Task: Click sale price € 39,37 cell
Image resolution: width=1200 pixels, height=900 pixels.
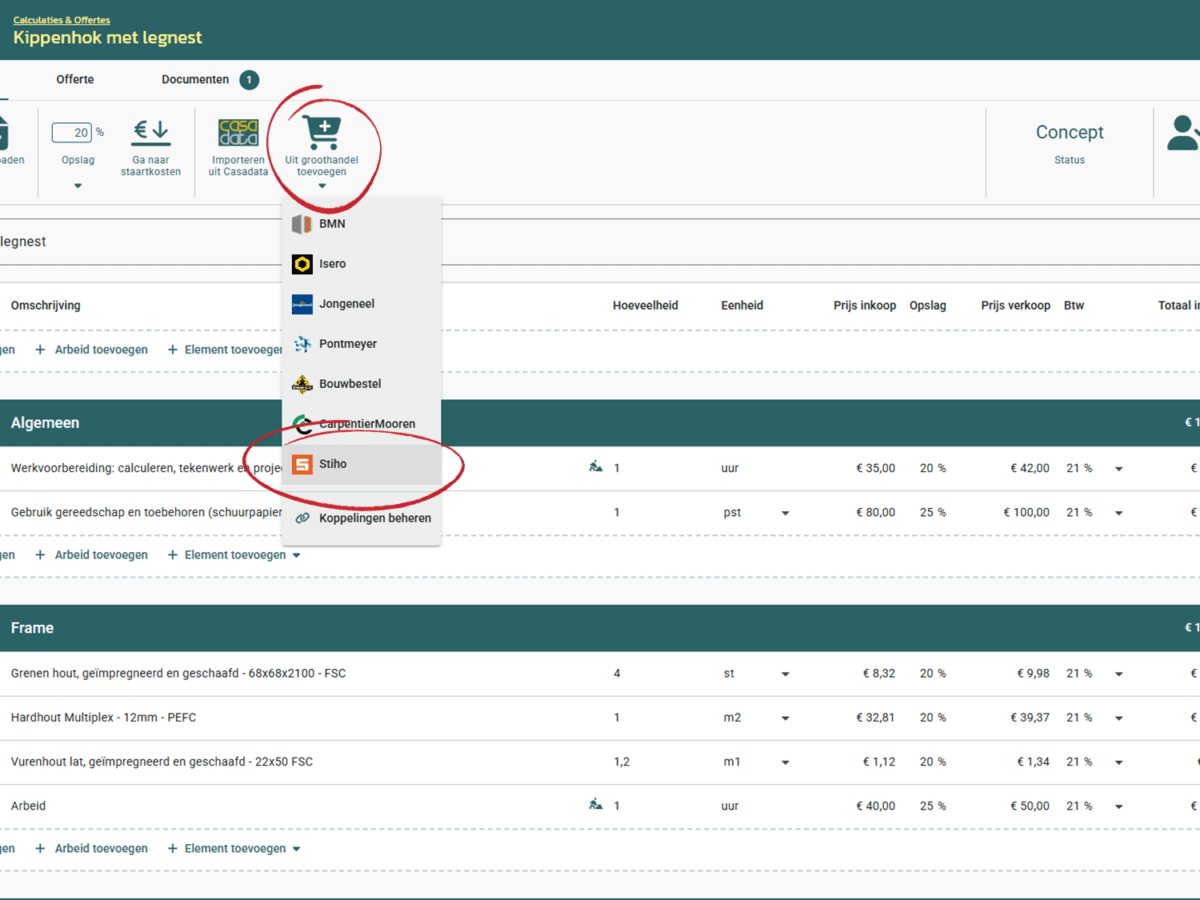Action: [1030, 718]
